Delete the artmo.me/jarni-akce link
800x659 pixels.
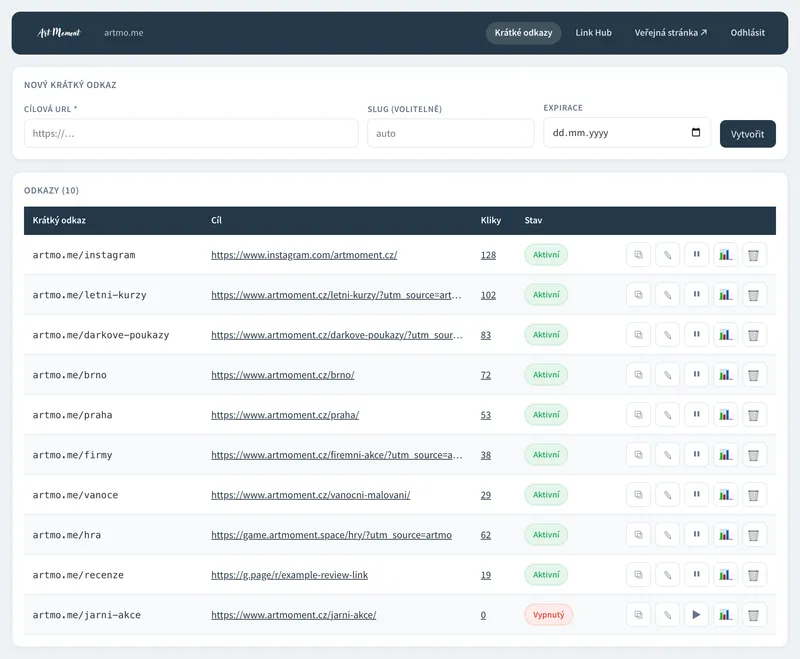(x=754, y=615)
